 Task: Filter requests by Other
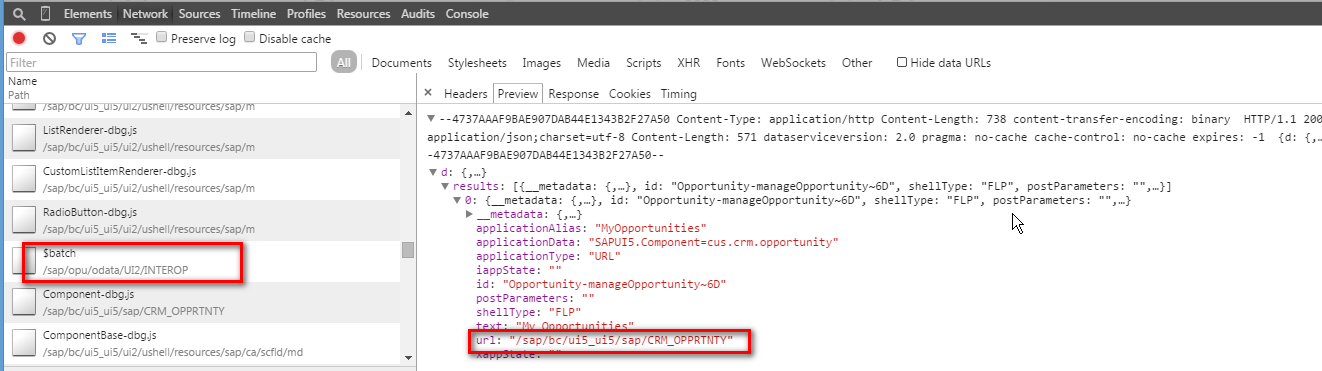[857, 63]
